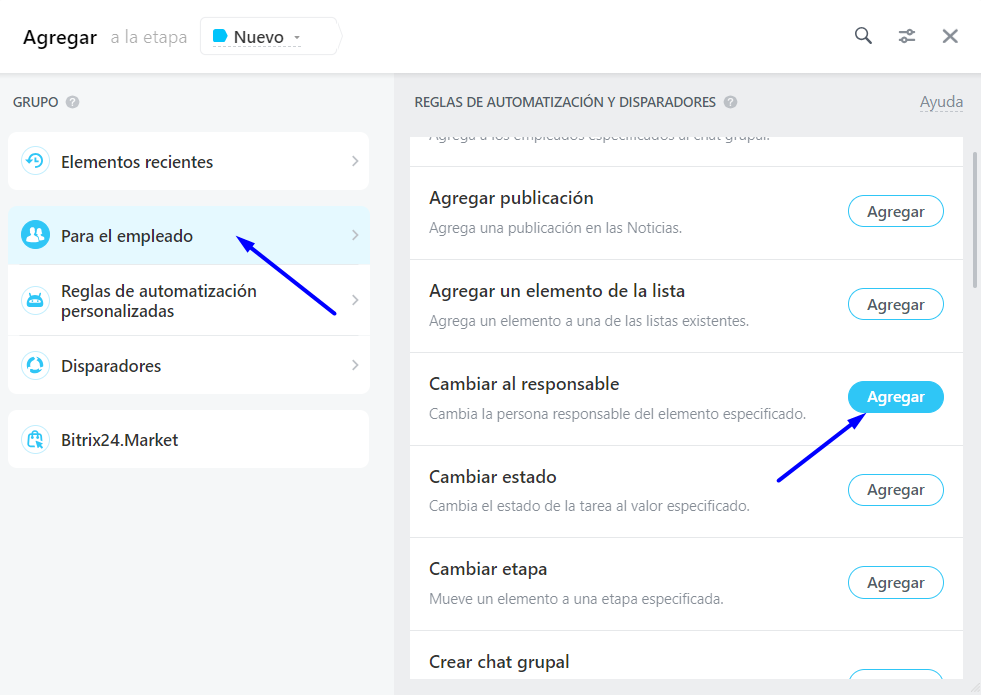Click the Bitrix24.Market shopping bag icon
Image resolution: width=981 pixels, height=695 pixels.
click(x=36, y=439)
